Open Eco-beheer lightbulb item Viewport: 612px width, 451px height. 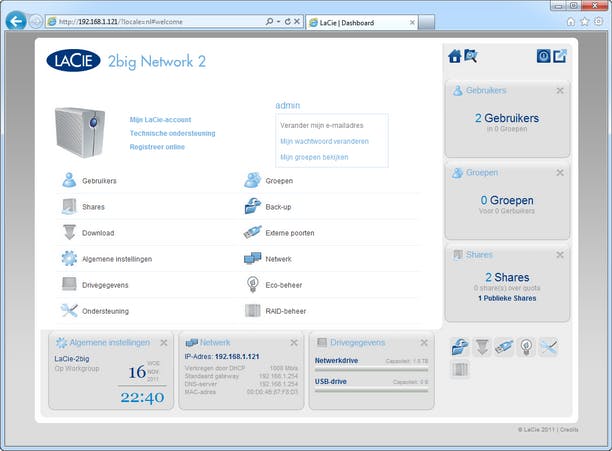(x=278, y=285)
